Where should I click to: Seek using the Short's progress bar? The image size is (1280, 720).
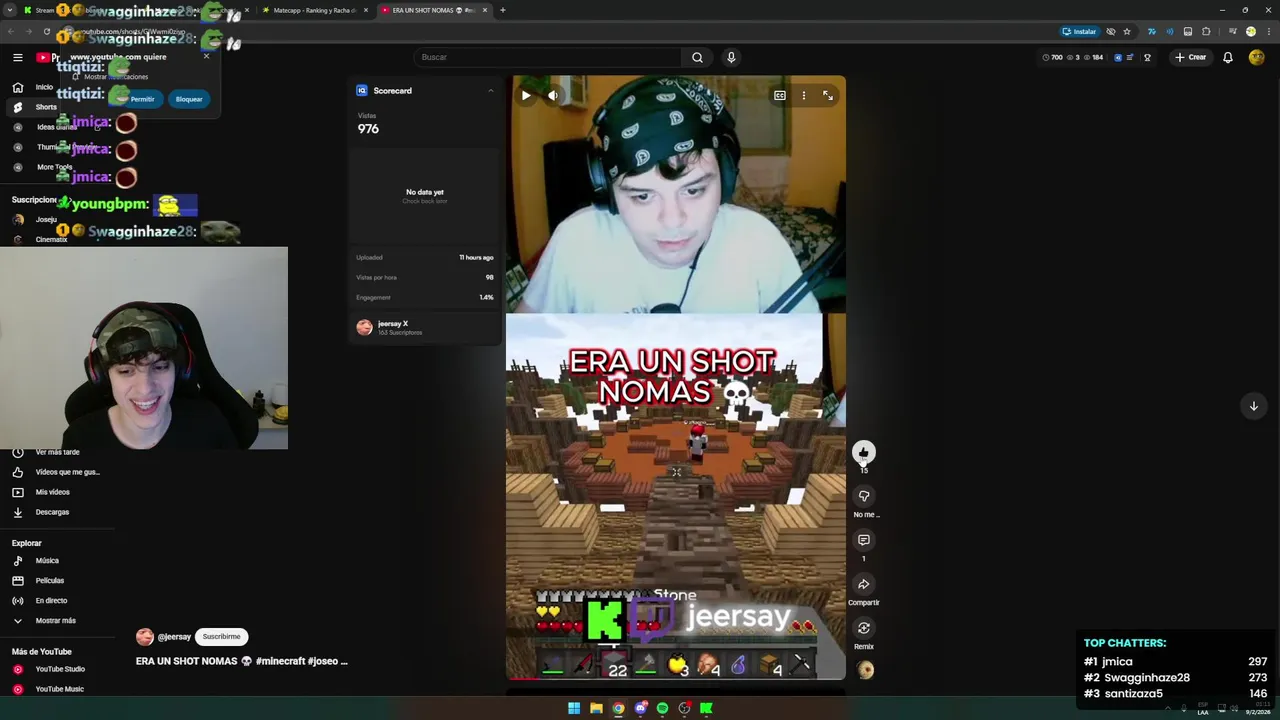(x=676, y=679)
